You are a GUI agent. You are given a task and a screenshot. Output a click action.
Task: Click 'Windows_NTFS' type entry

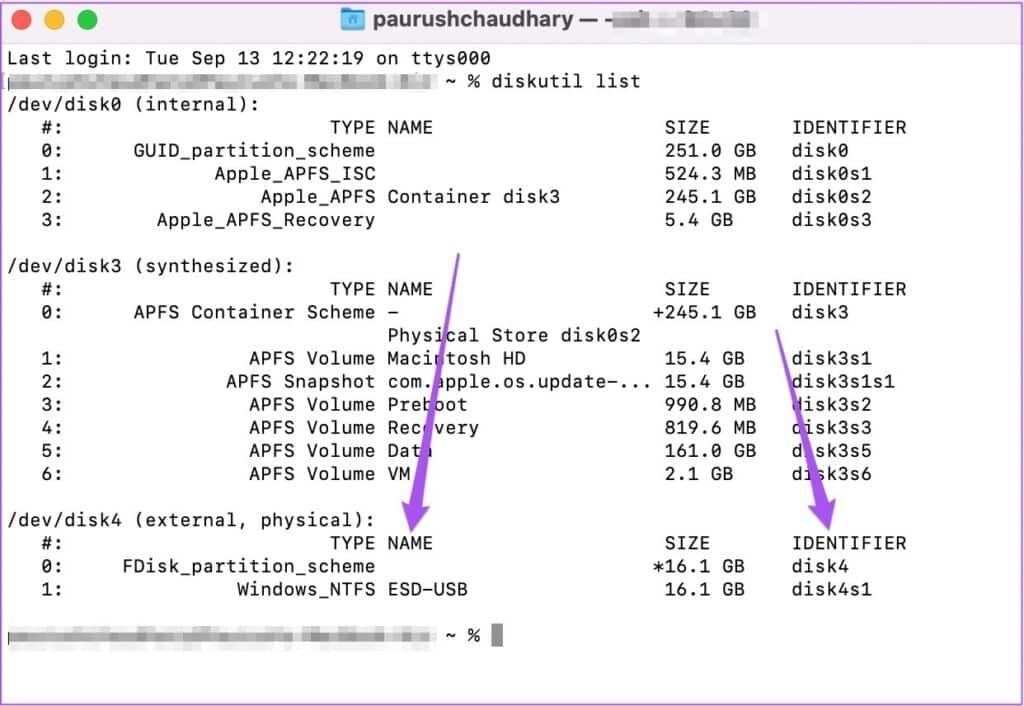tap(306, 589)
